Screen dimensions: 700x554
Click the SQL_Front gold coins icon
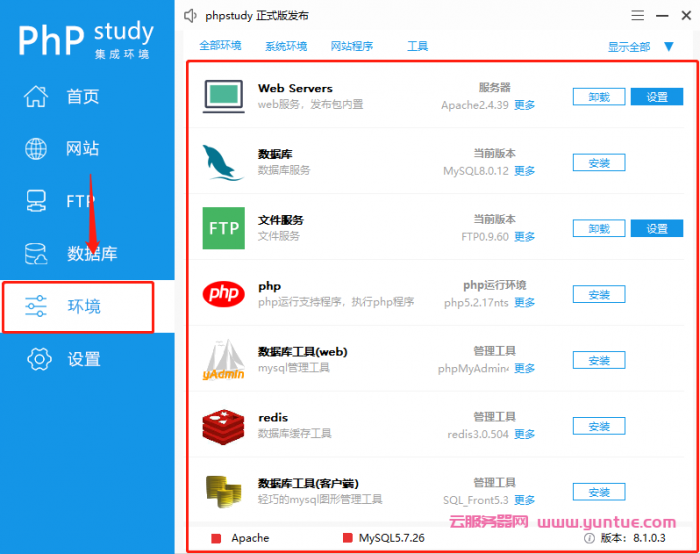pyautogui.click(x=224, y=491)
